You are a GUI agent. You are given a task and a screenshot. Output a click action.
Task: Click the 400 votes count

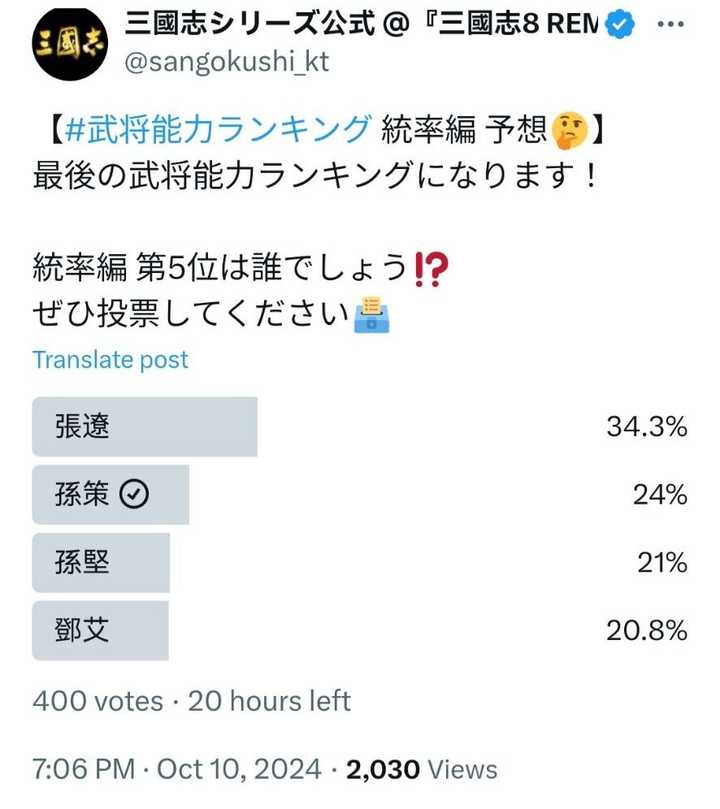coord(97,701)
